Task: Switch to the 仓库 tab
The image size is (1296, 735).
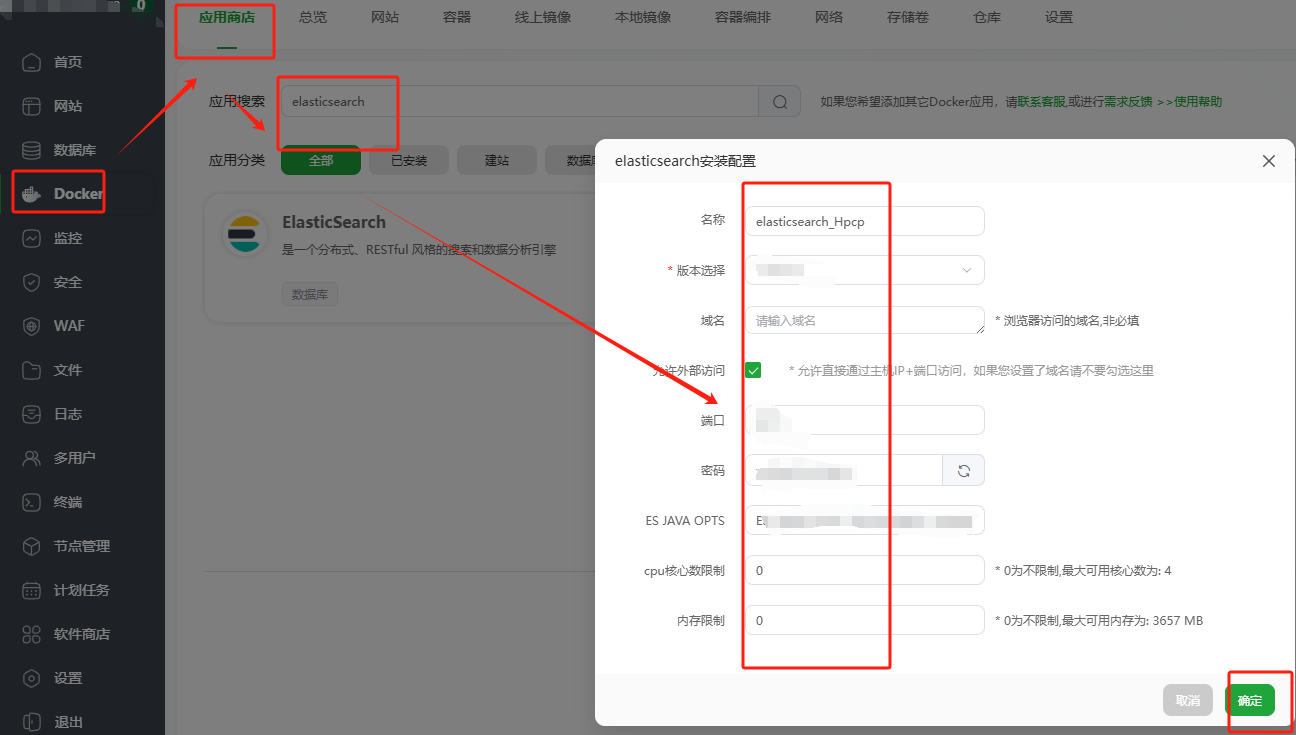Action: 987,17
